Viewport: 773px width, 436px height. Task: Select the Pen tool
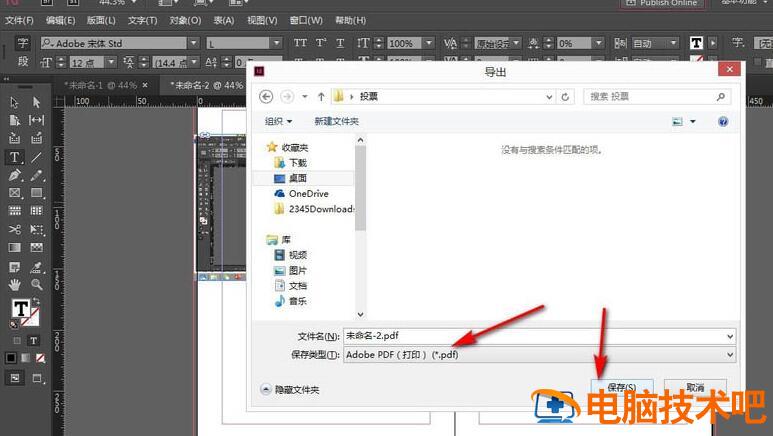click(x=14, y=175)
